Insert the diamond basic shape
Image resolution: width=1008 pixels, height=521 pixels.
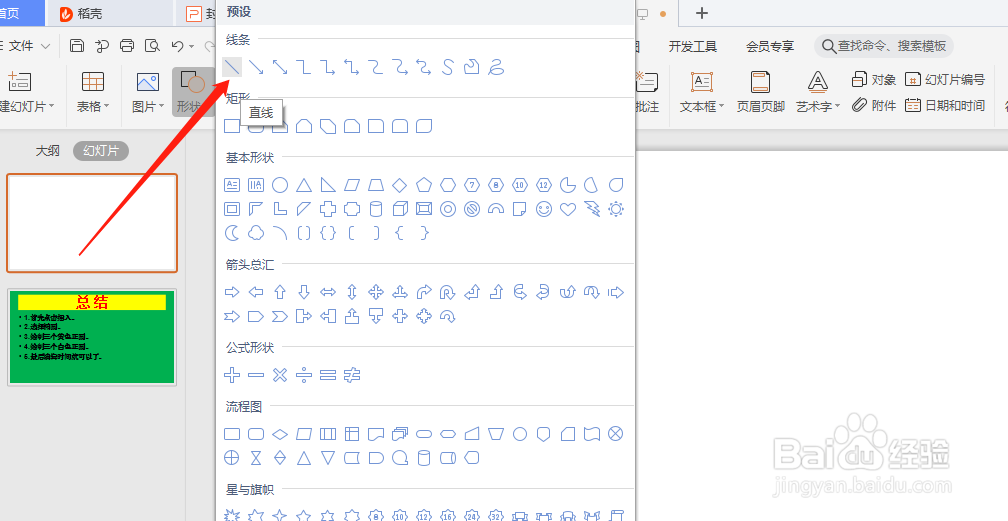(x=400, y=185)
